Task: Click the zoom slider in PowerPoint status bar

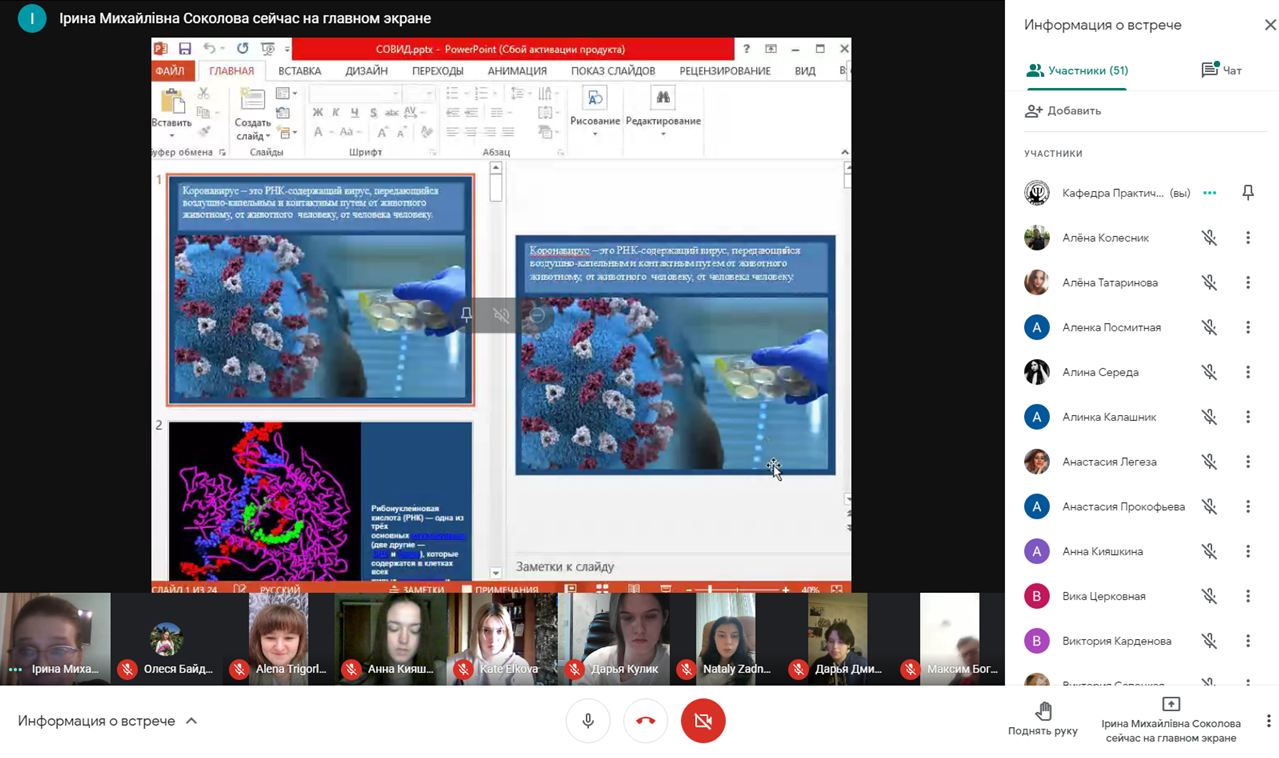Action: click(737, 590)
